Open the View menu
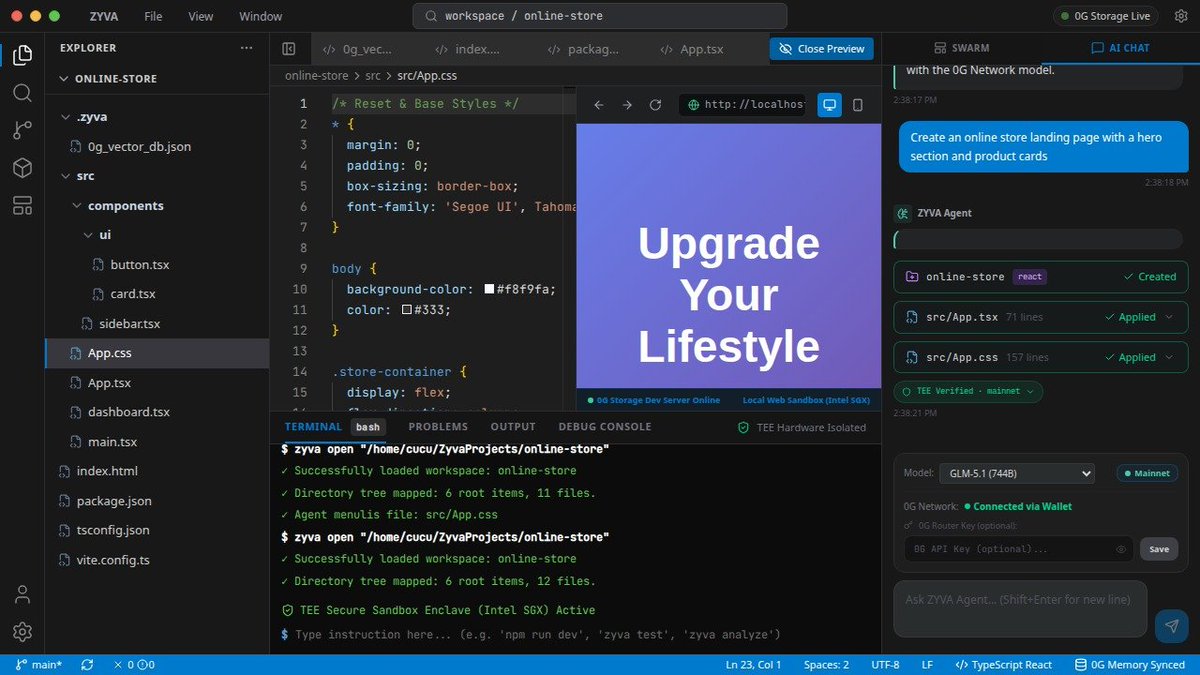The width and height of the screenshot is (1200, 675). coord(201,16)
